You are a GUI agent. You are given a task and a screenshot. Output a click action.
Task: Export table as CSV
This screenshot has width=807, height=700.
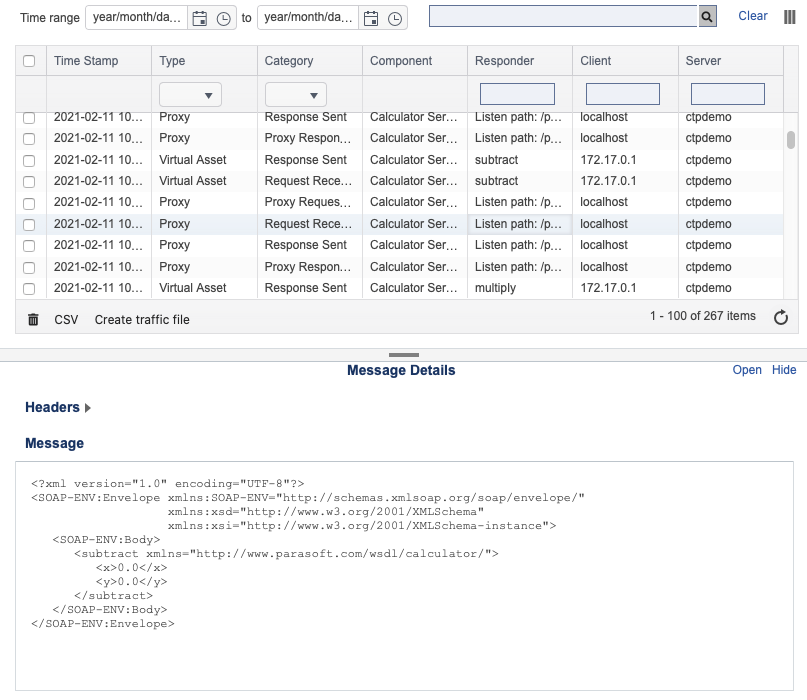66,320
